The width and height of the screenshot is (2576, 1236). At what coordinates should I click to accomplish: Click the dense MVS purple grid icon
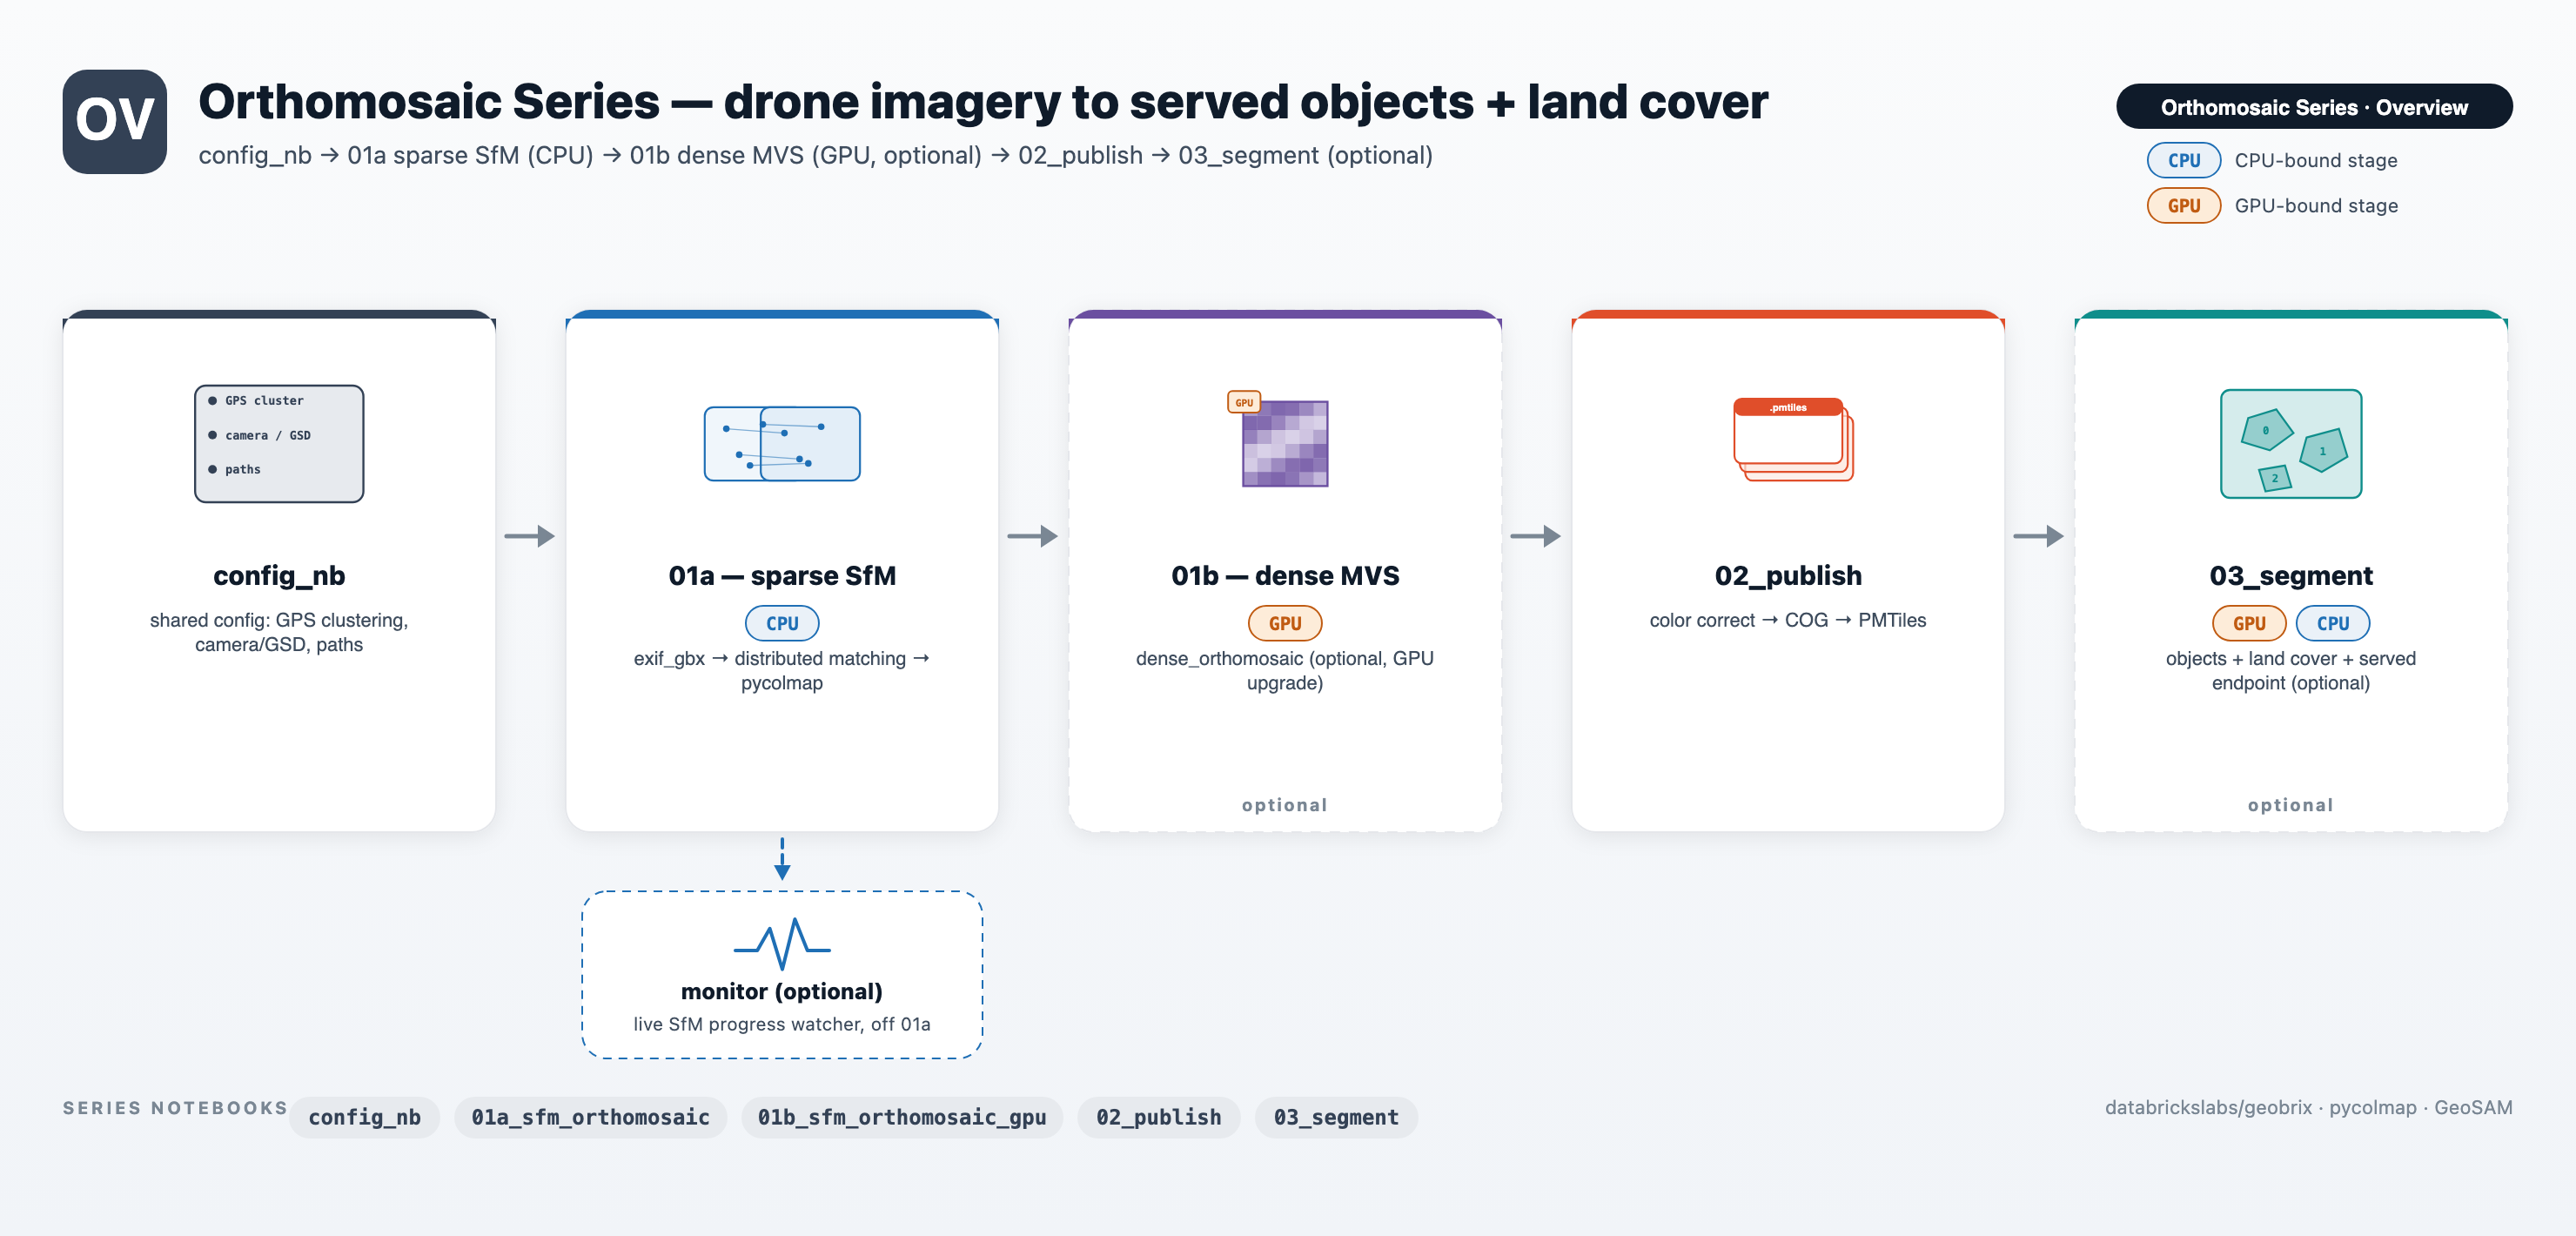[1284, 443]
